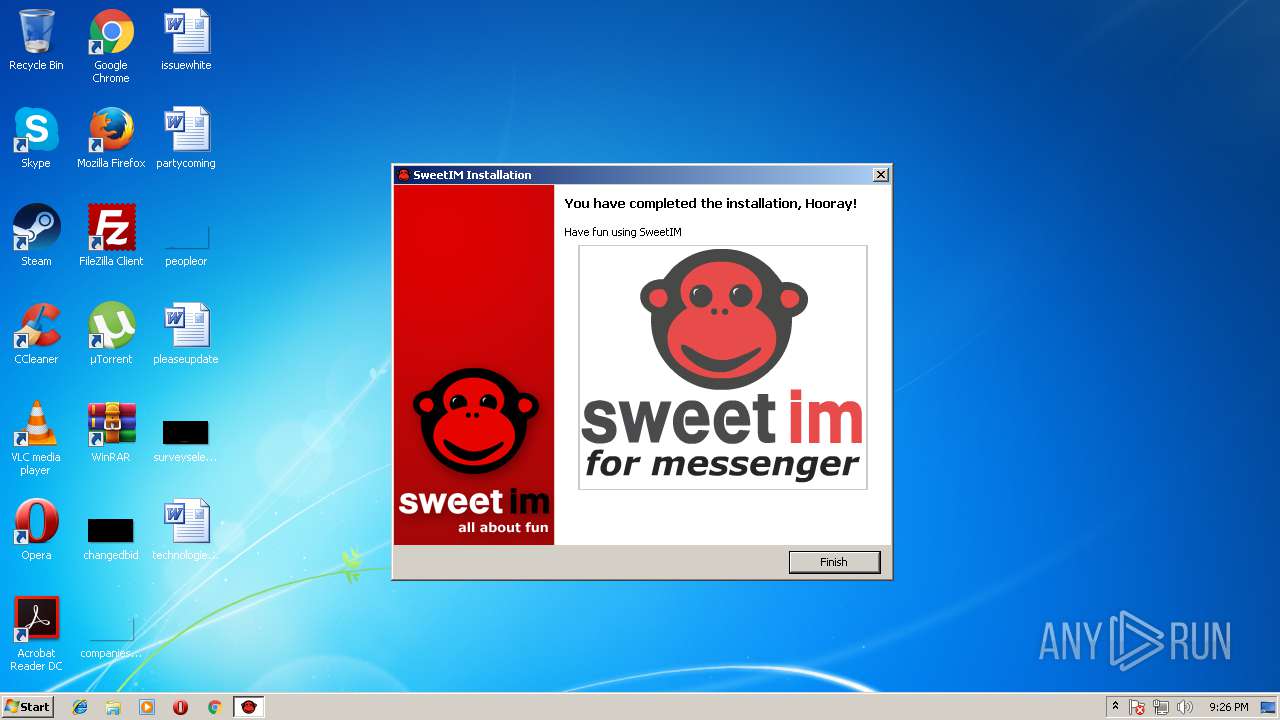This screenshot has height=720, width=1280.
Task: Click the Finish button in the installer
Action: [x=834, y=562]
